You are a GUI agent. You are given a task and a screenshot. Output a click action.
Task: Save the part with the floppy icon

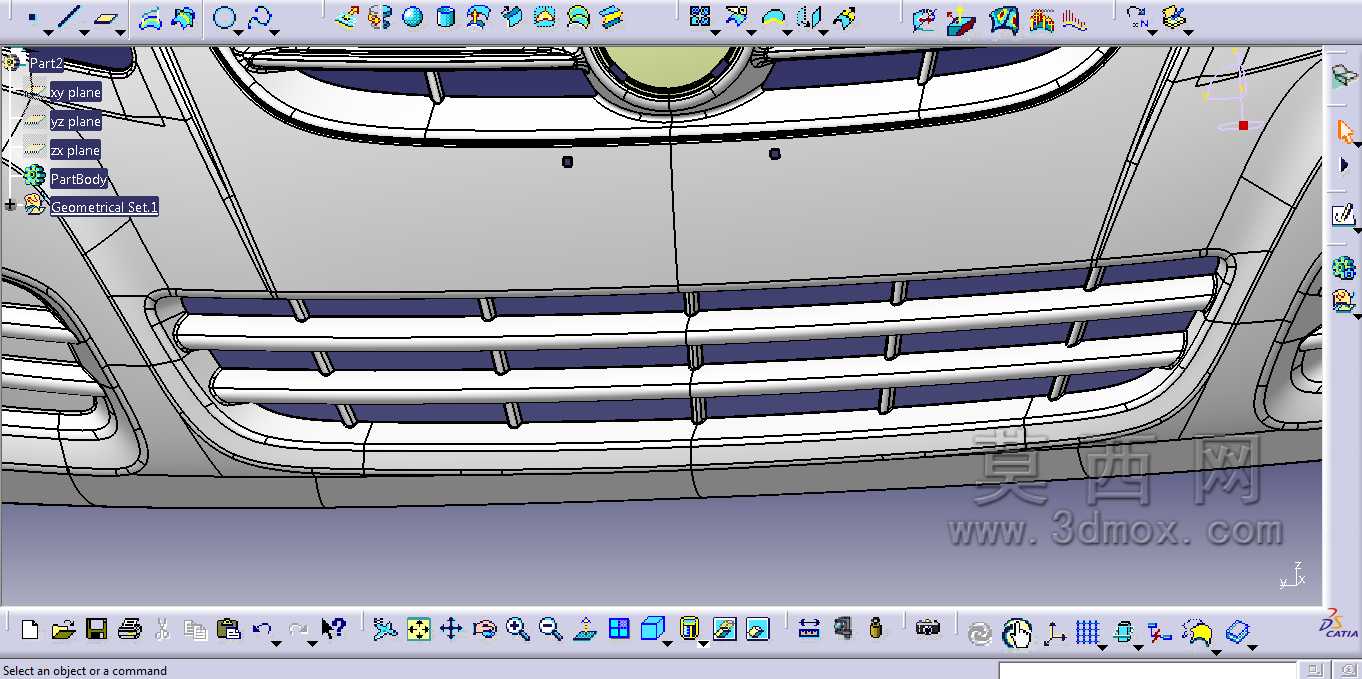pos(96,629)
